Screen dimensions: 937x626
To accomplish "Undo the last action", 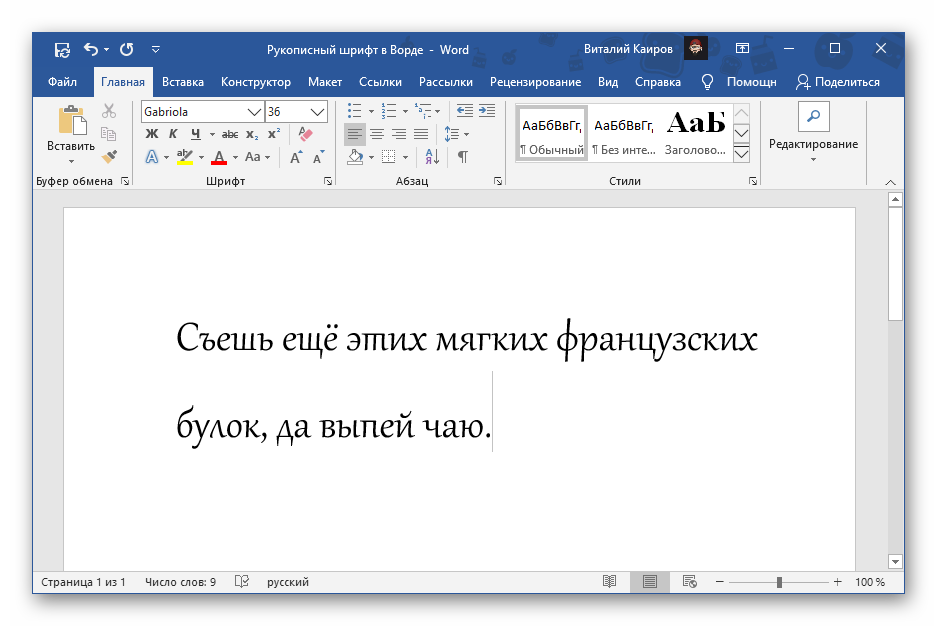I will tap(91, 49).
